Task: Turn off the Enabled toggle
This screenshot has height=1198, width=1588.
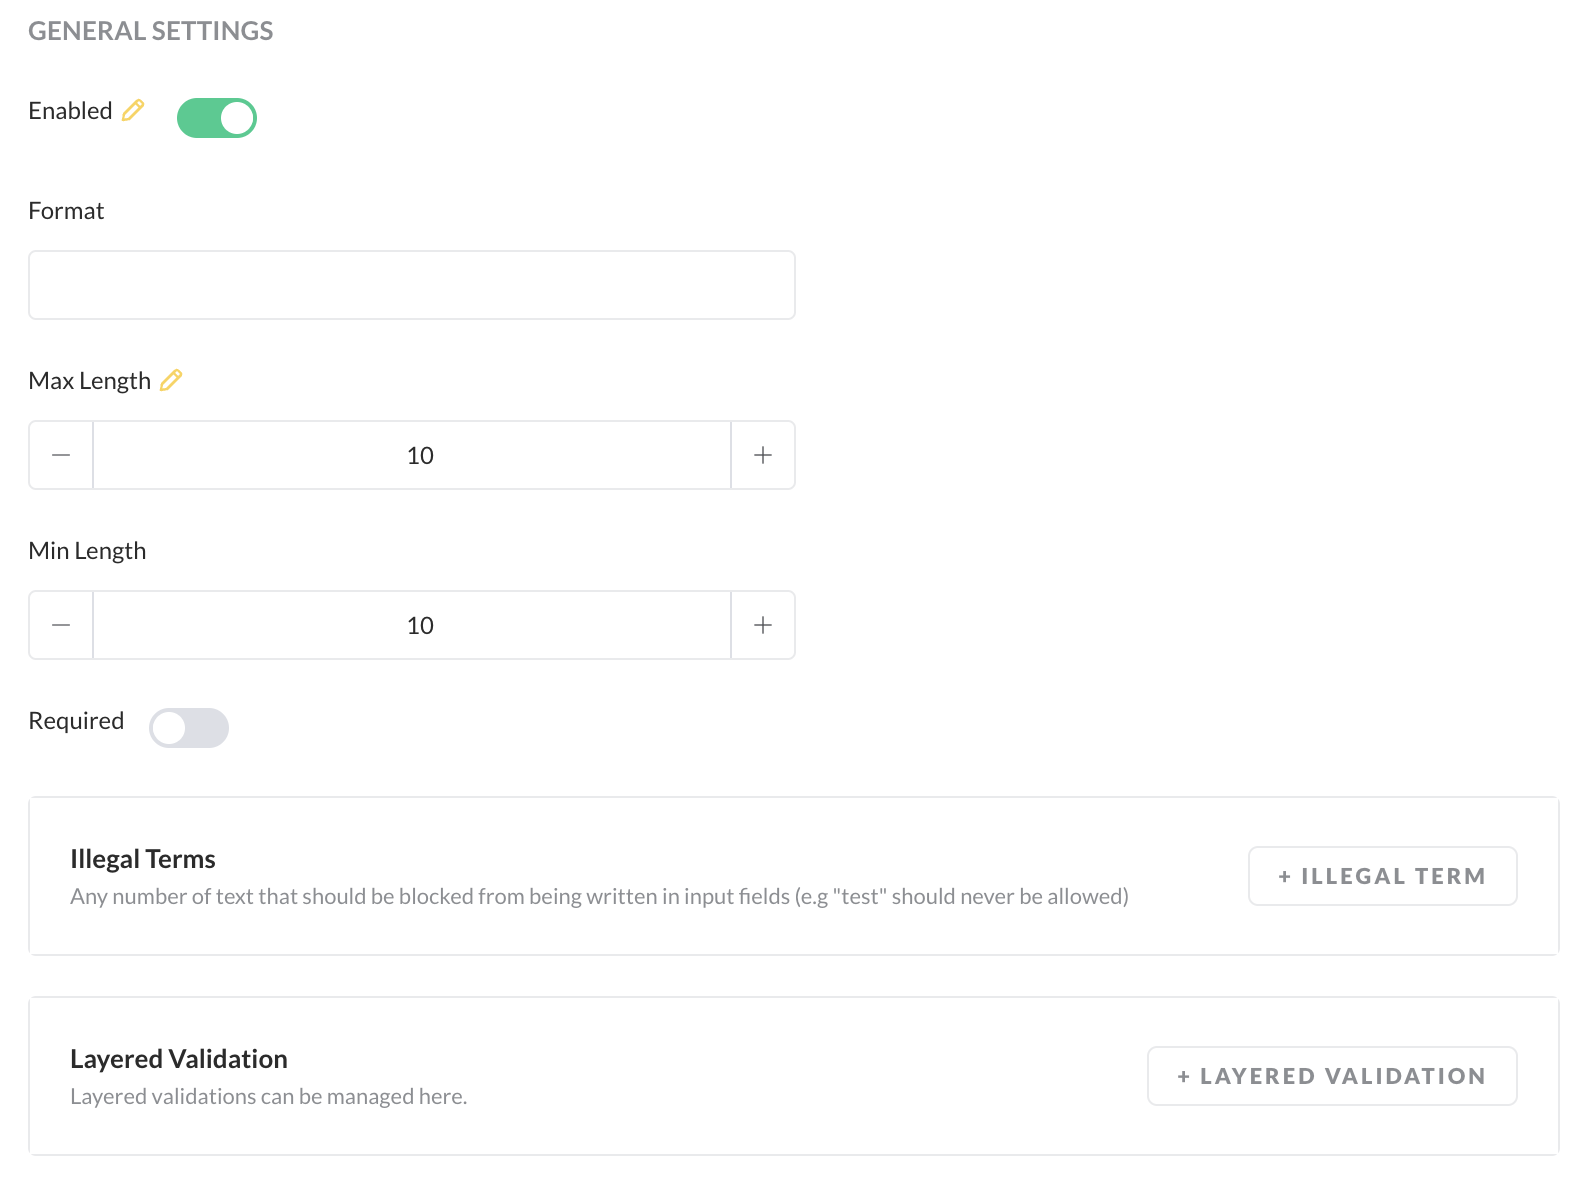Action: (217, 118)
